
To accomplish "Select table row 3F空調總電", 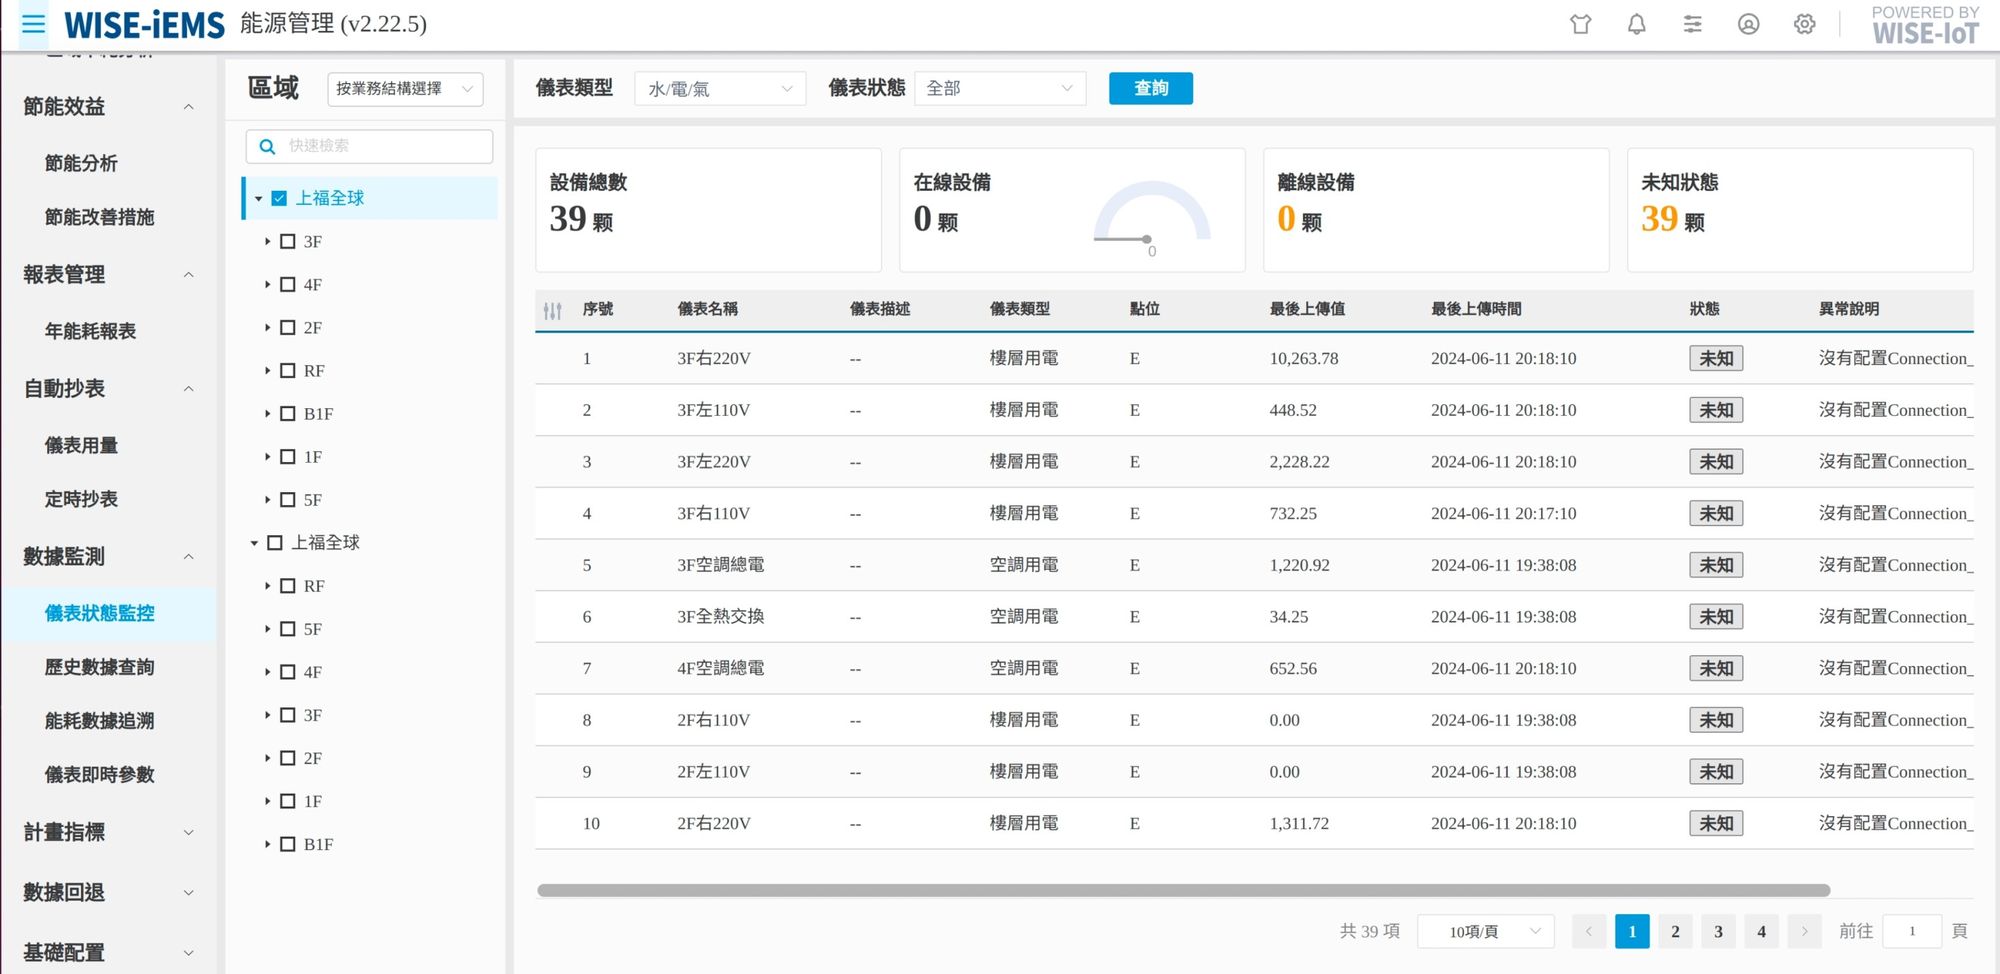I will pos(1254,565).
